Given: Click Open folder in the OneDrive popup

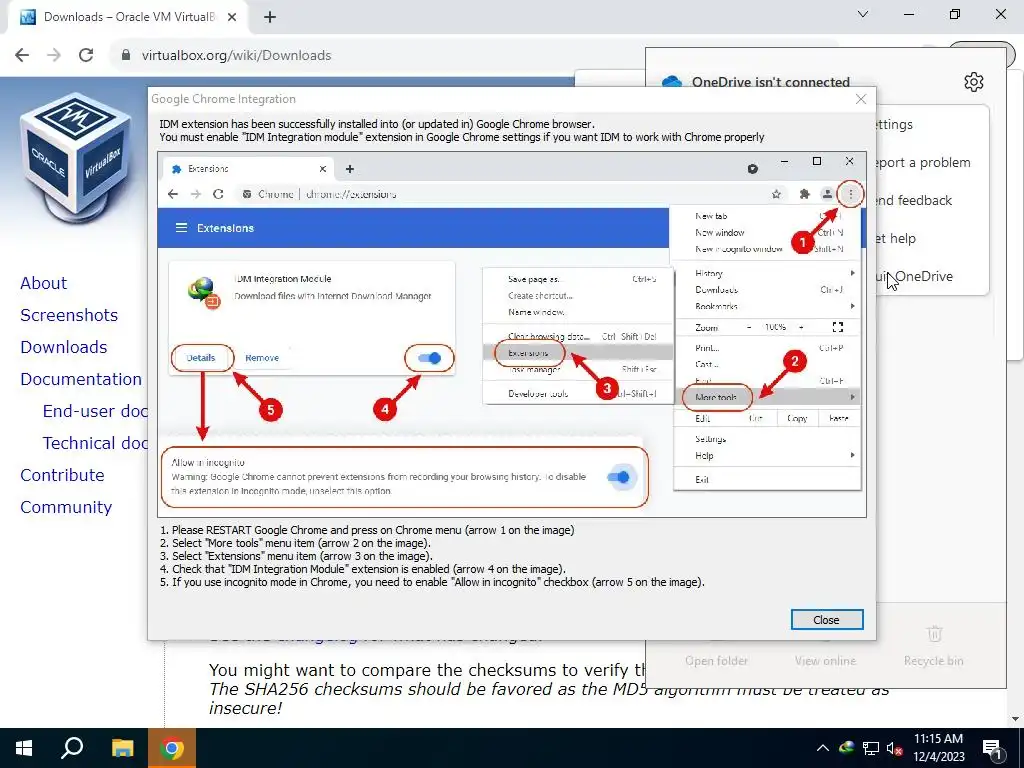Looking at the screenshot, I should coord(716,660).
